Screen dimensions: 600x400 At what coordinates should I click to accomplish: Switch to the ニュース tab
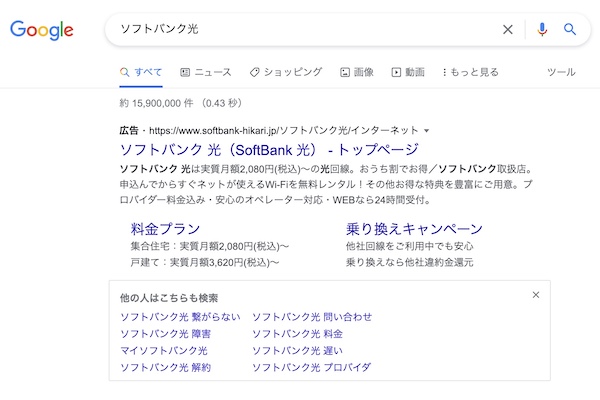tap(206, 72)
